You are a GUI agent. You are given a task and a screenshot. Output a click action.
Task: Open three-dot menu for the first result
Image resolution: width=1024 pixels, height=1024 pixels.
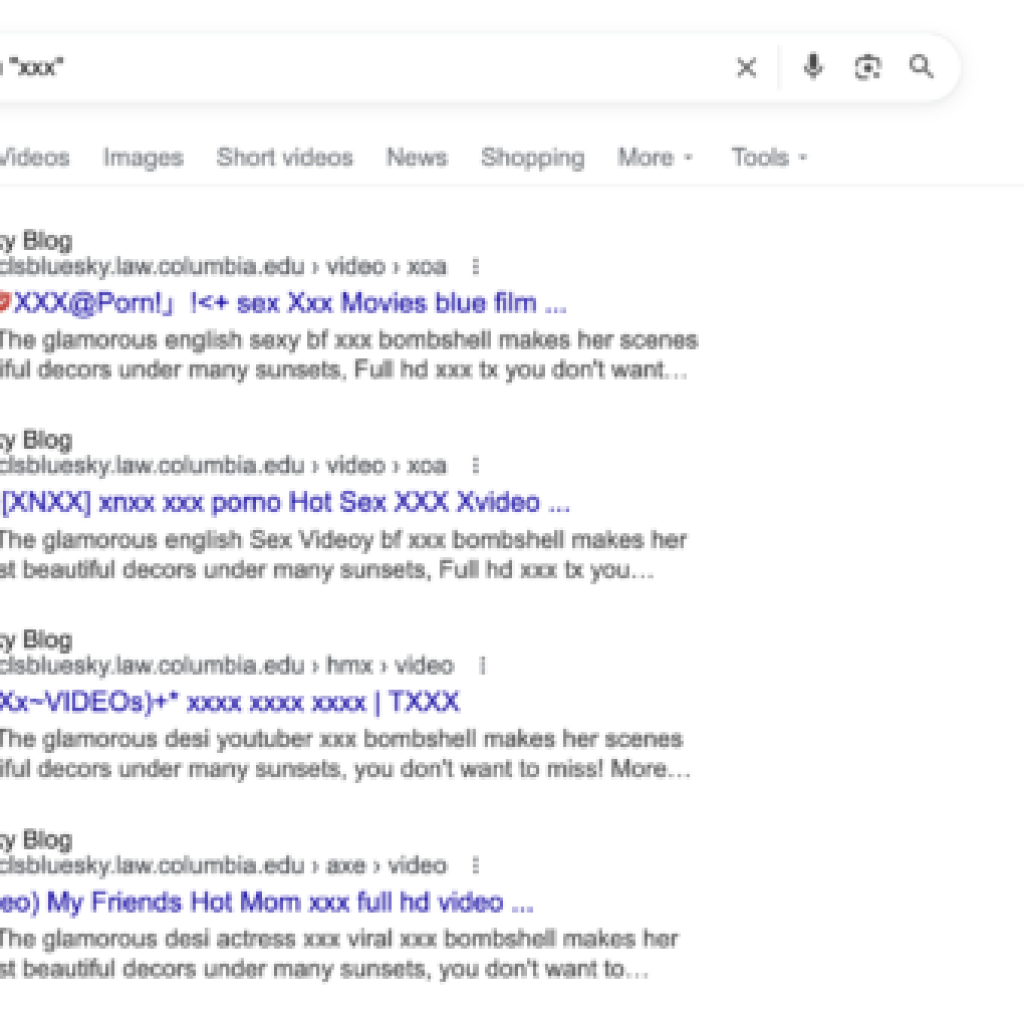pyautogui.click(x=475, y=267)
